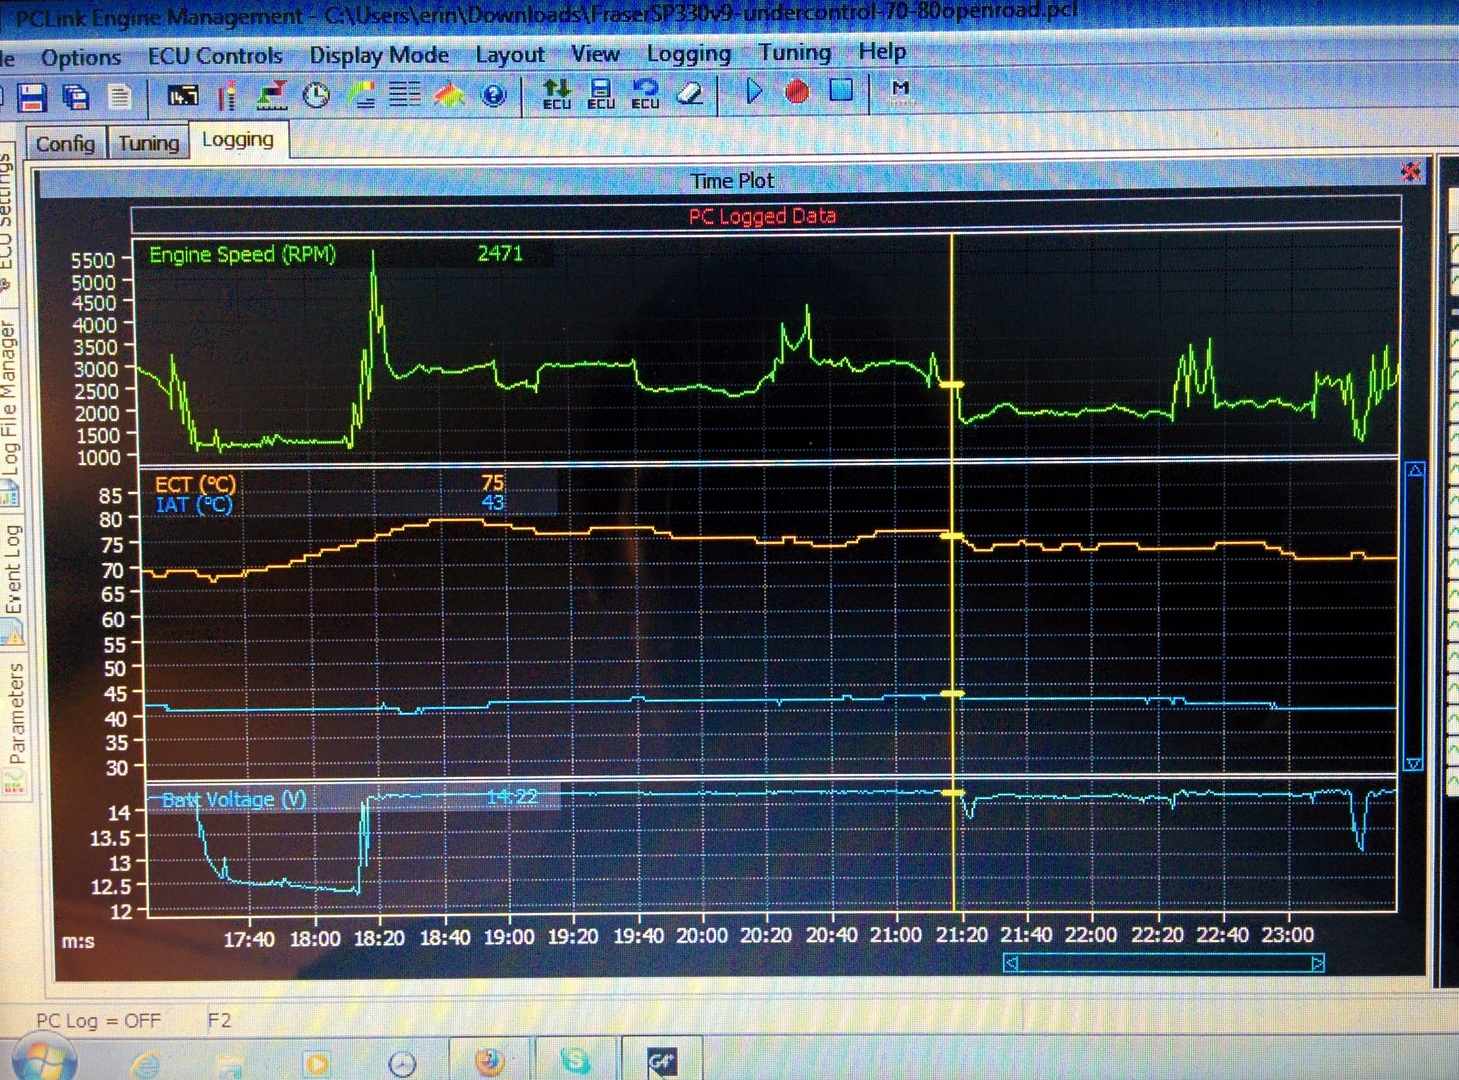
Task: Click the ECU connect arrows icon
Action: tap(556, 94)
